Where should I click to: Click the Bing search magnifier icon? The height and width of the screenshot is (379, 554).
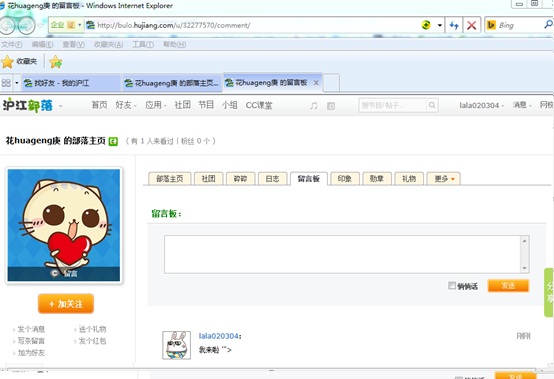[548, 24]
